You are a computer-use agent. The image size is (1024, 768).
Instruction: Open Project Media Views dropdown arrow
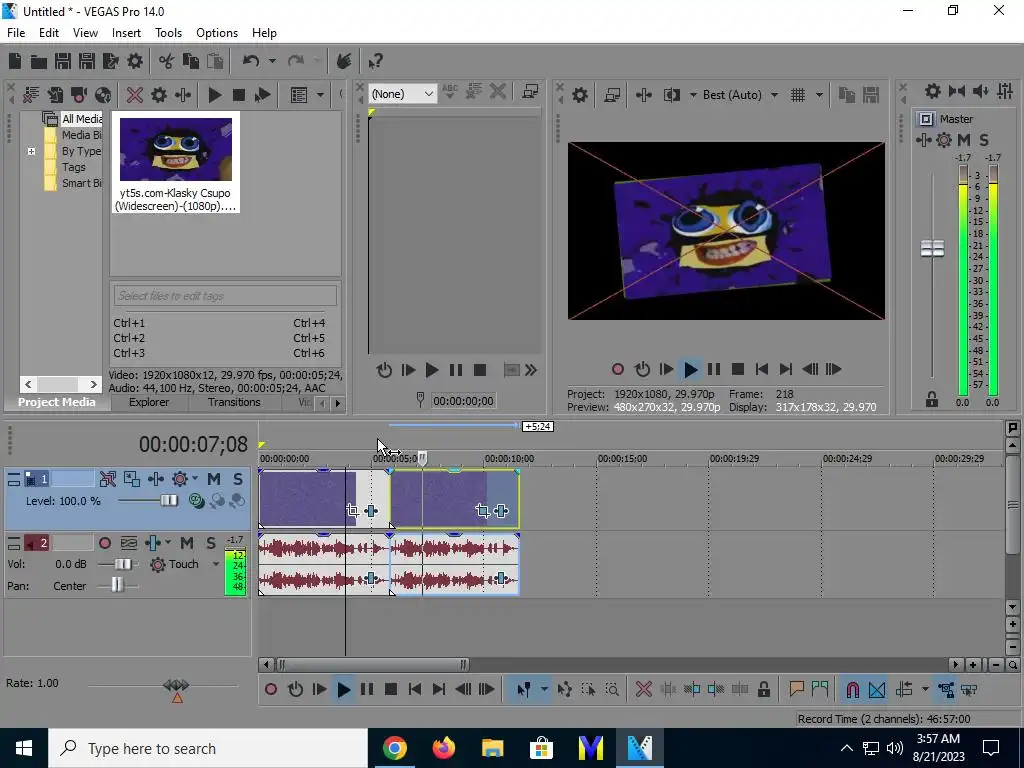point(320,95)
